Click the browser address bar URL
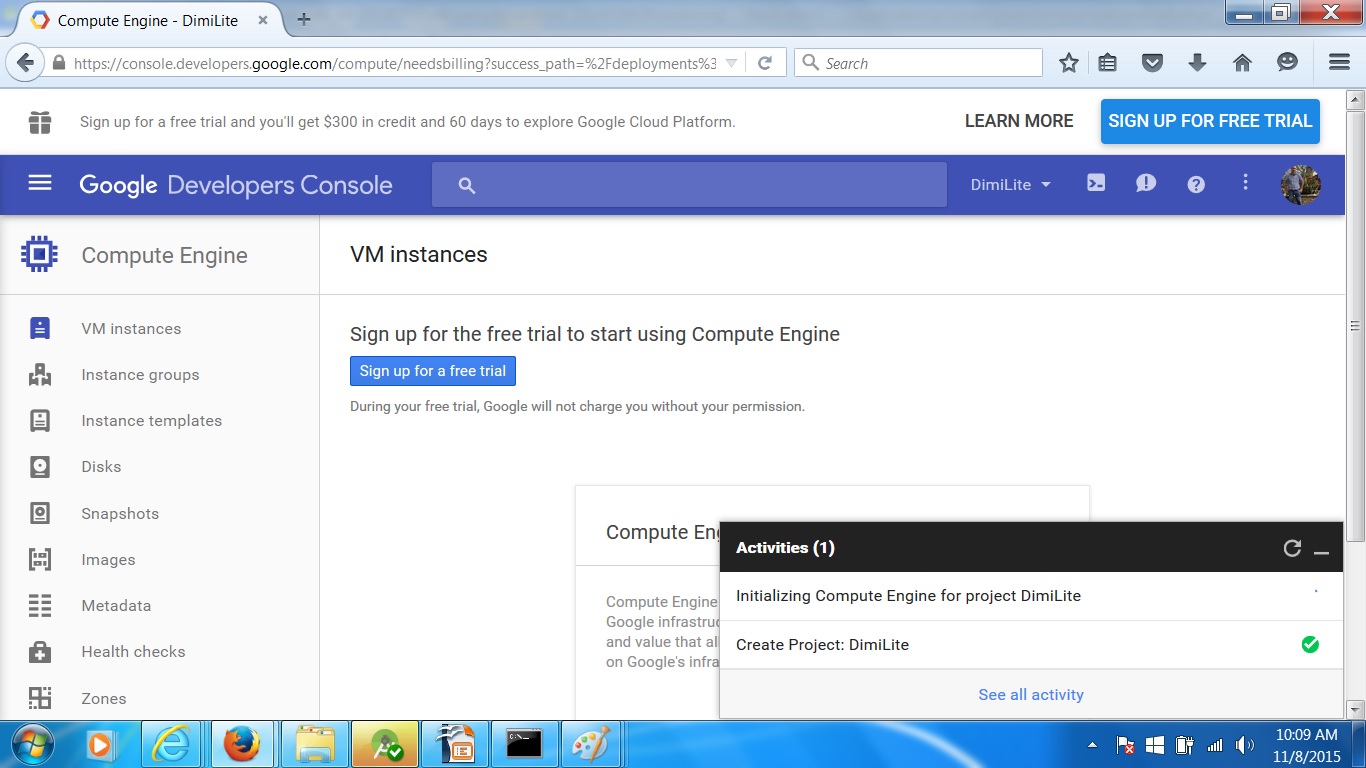 (x=395, y=63)
